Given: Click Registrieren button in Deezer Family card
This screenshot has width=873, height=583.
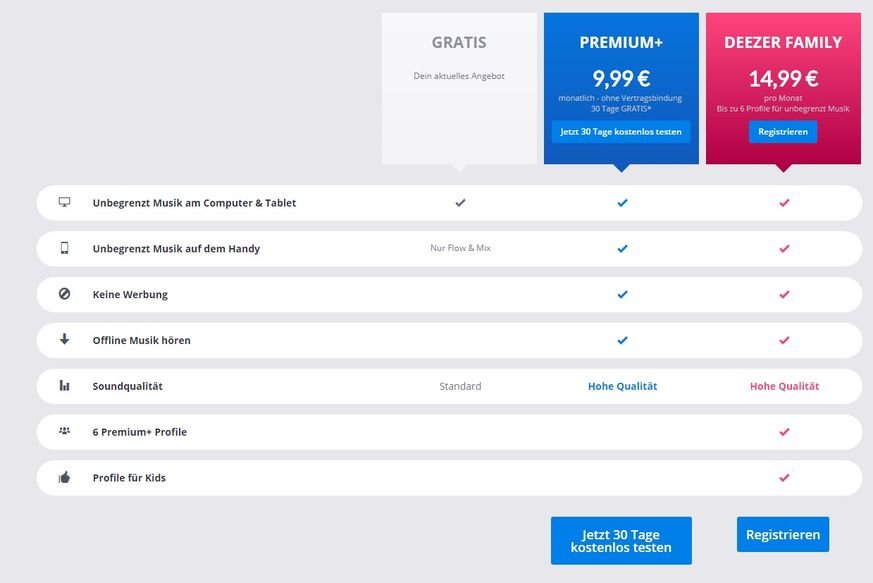Looking at the screenshot, I should pyautogui.click(x=783, y=132).
